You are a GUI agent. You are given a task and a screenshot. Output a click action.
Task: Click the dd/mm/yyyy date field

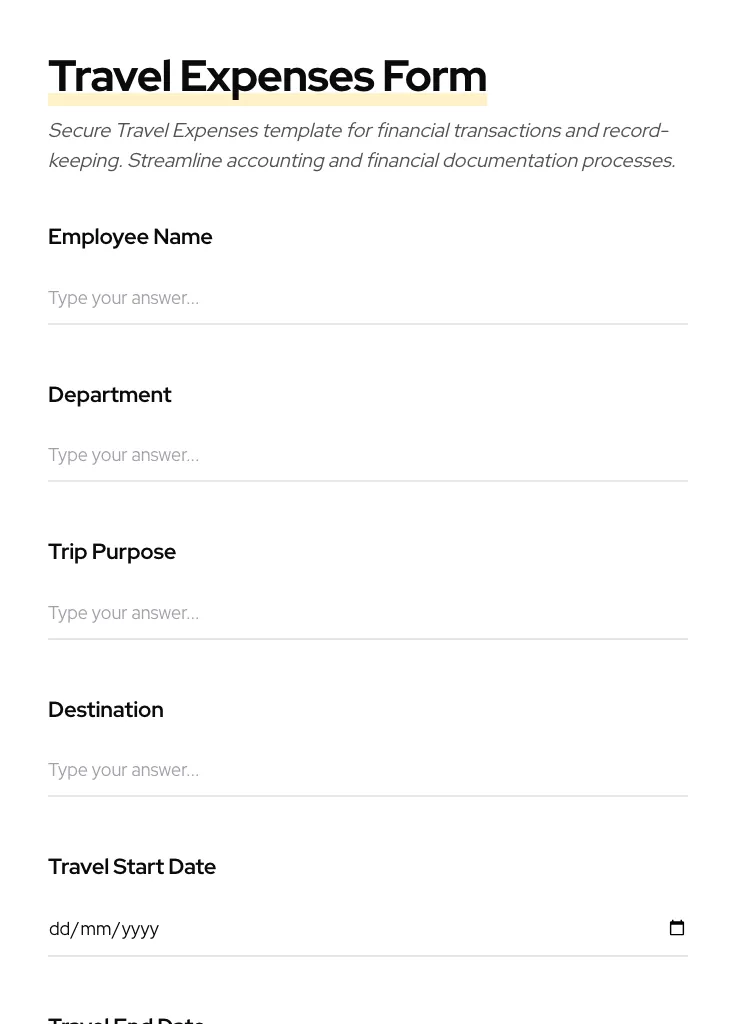(x=300, y=928)
